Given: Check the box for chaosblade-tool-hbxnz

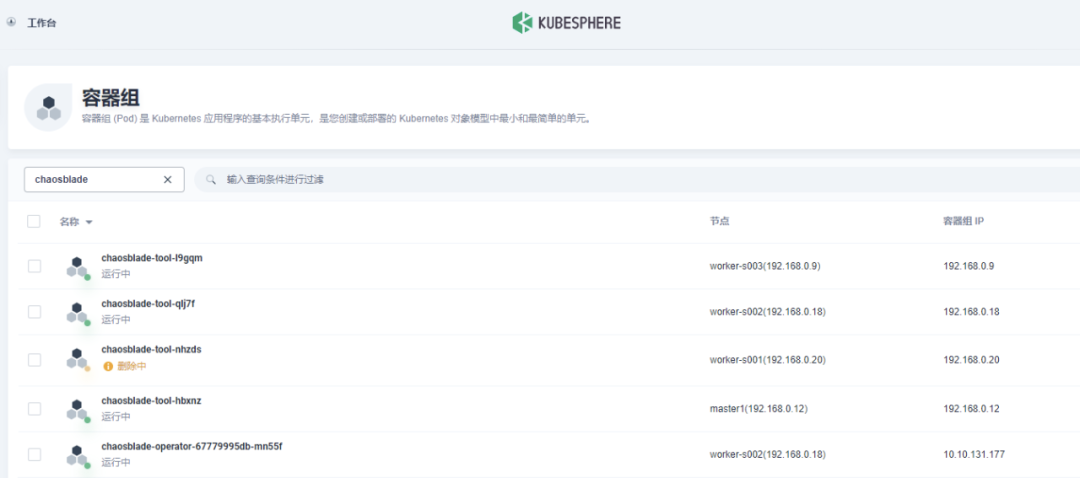Looking at the screenshot, I should point(34,408).
